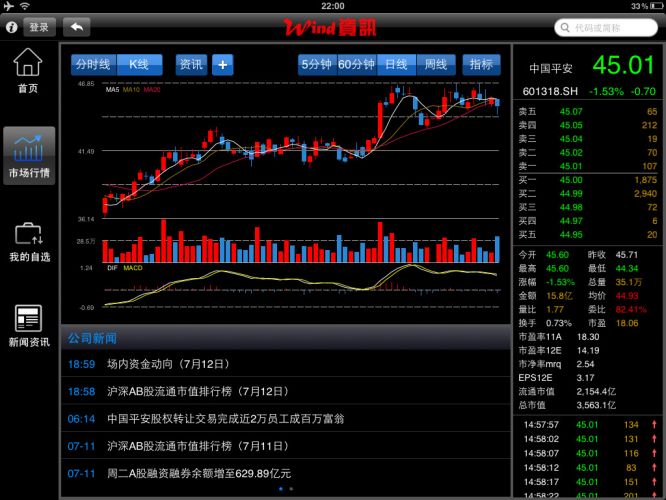Image resolution: width=666 pixels, height=500 pixels.
Task: Click the info icon beside 登录
Action: [13, 27]
